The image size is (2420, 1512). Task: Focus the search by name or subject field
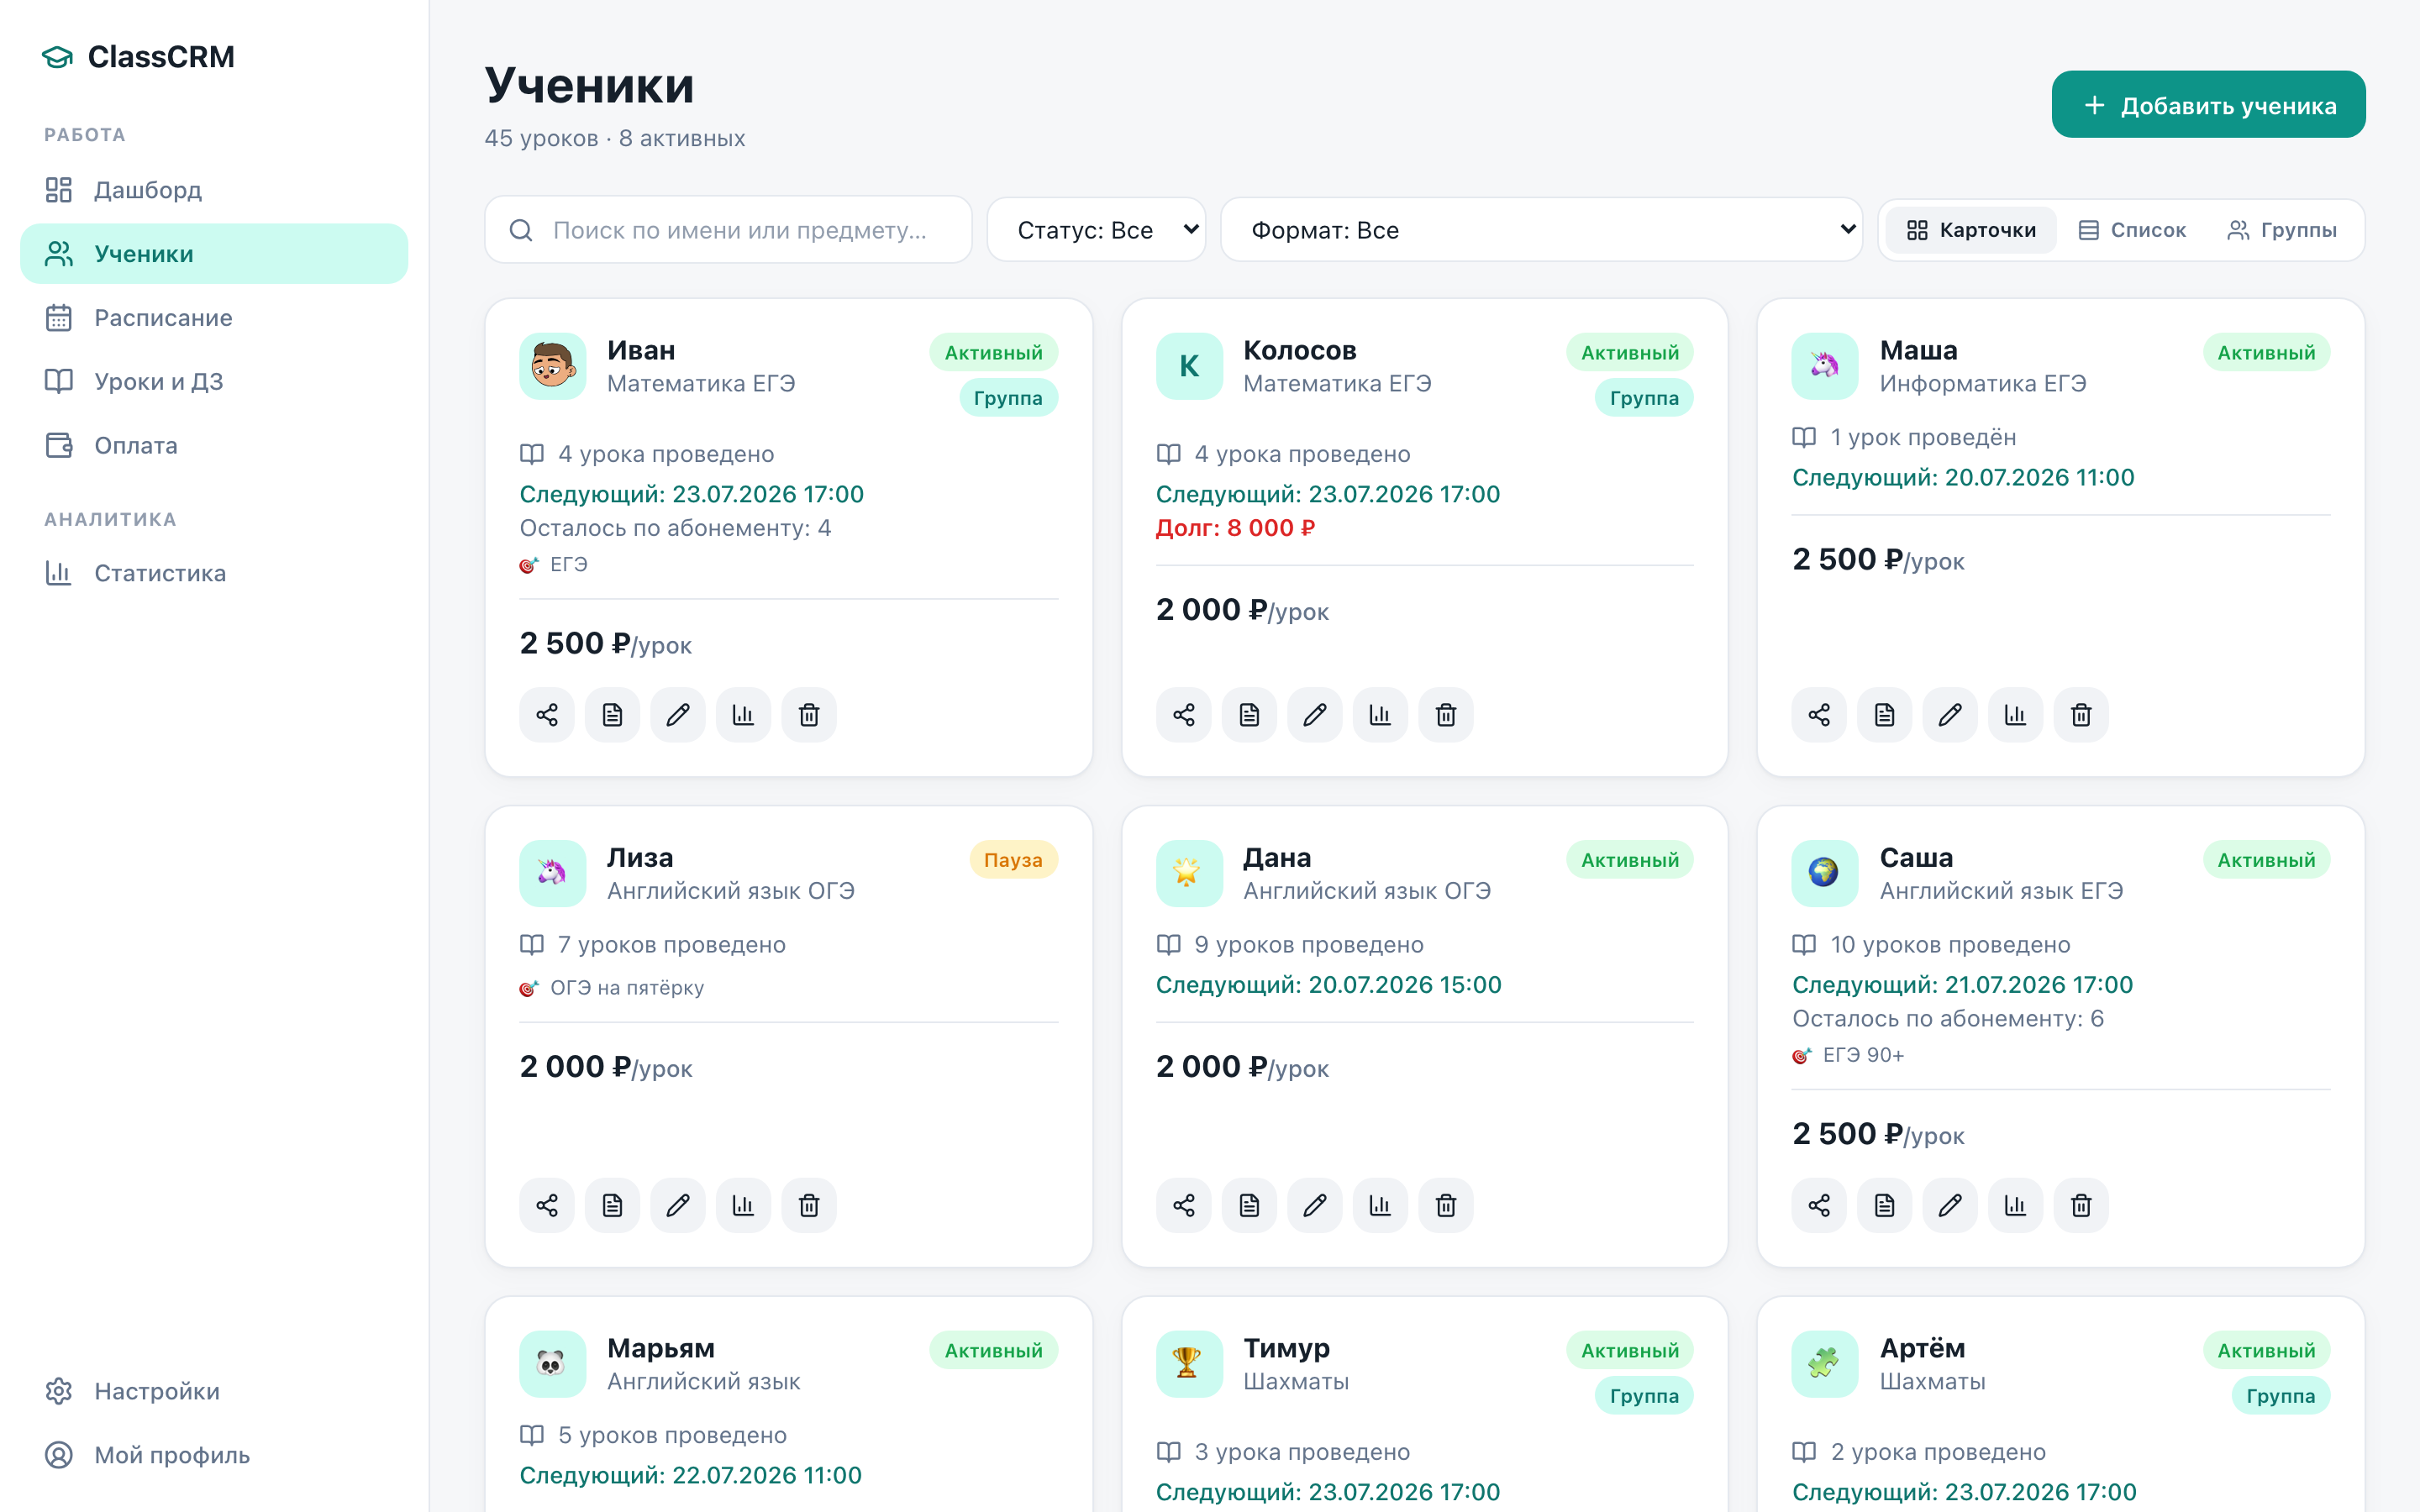[x=728, y=230]
